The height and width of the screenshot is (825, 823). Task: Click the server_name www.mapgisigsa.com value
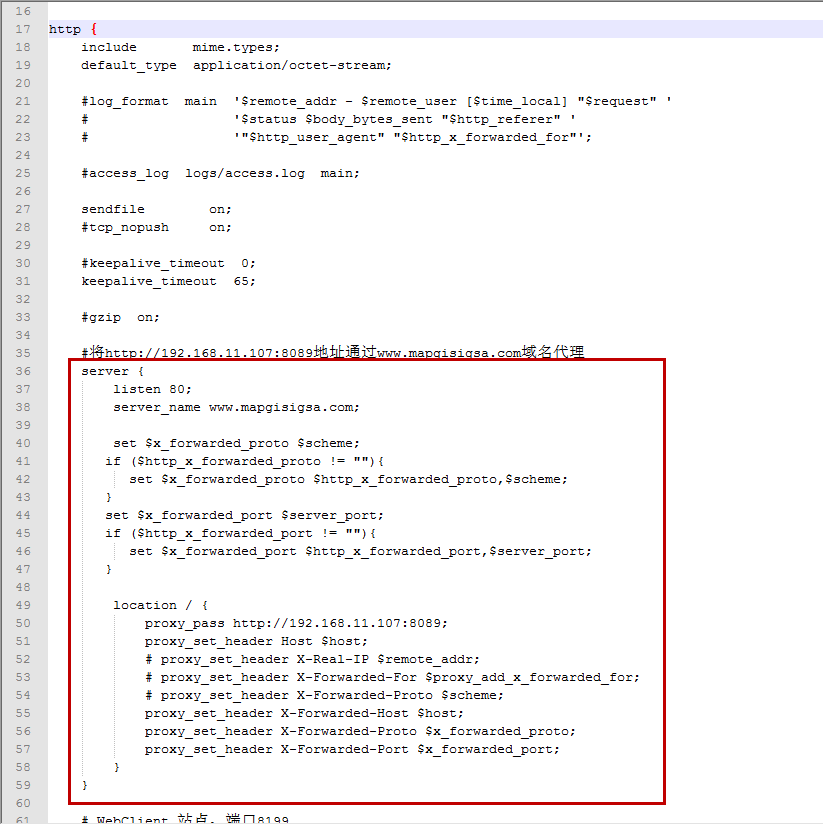point(284,407)
